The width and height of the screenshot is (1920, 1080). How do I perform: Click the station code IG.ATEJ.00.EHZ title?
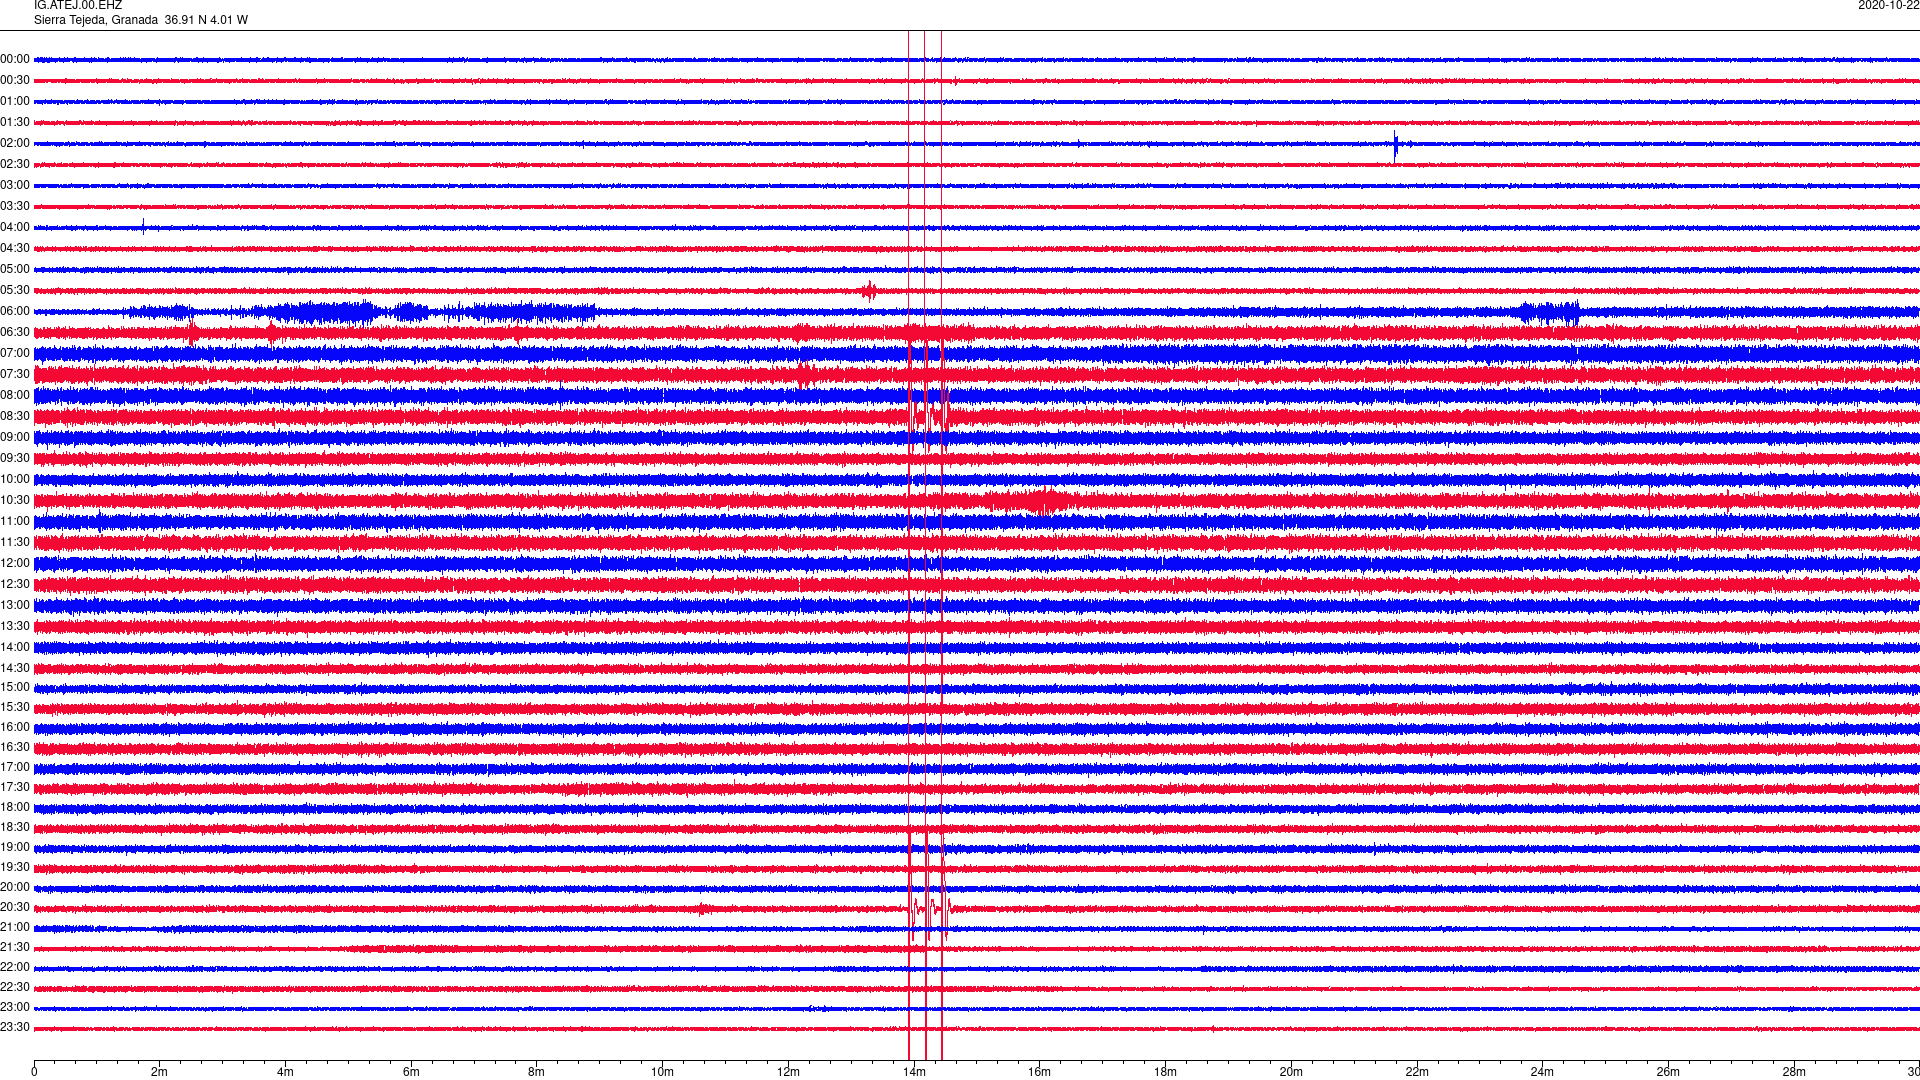[78, 6]
